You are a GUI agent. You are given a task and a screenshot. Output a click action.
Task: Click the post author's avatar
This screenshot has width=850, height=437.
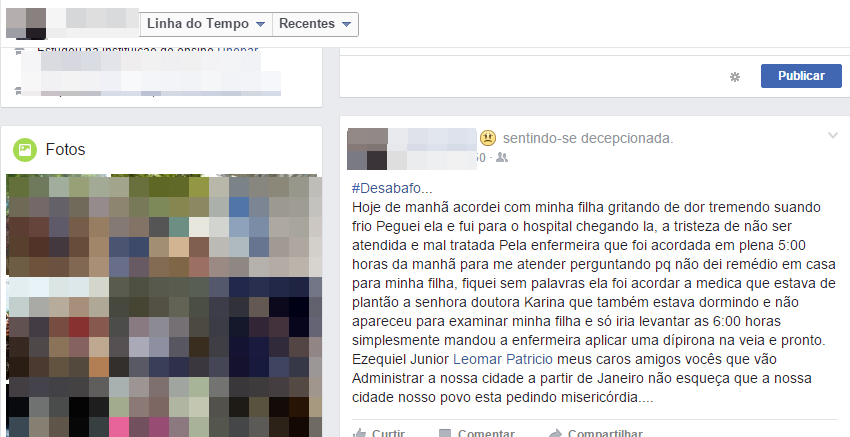tap(368, 149)
